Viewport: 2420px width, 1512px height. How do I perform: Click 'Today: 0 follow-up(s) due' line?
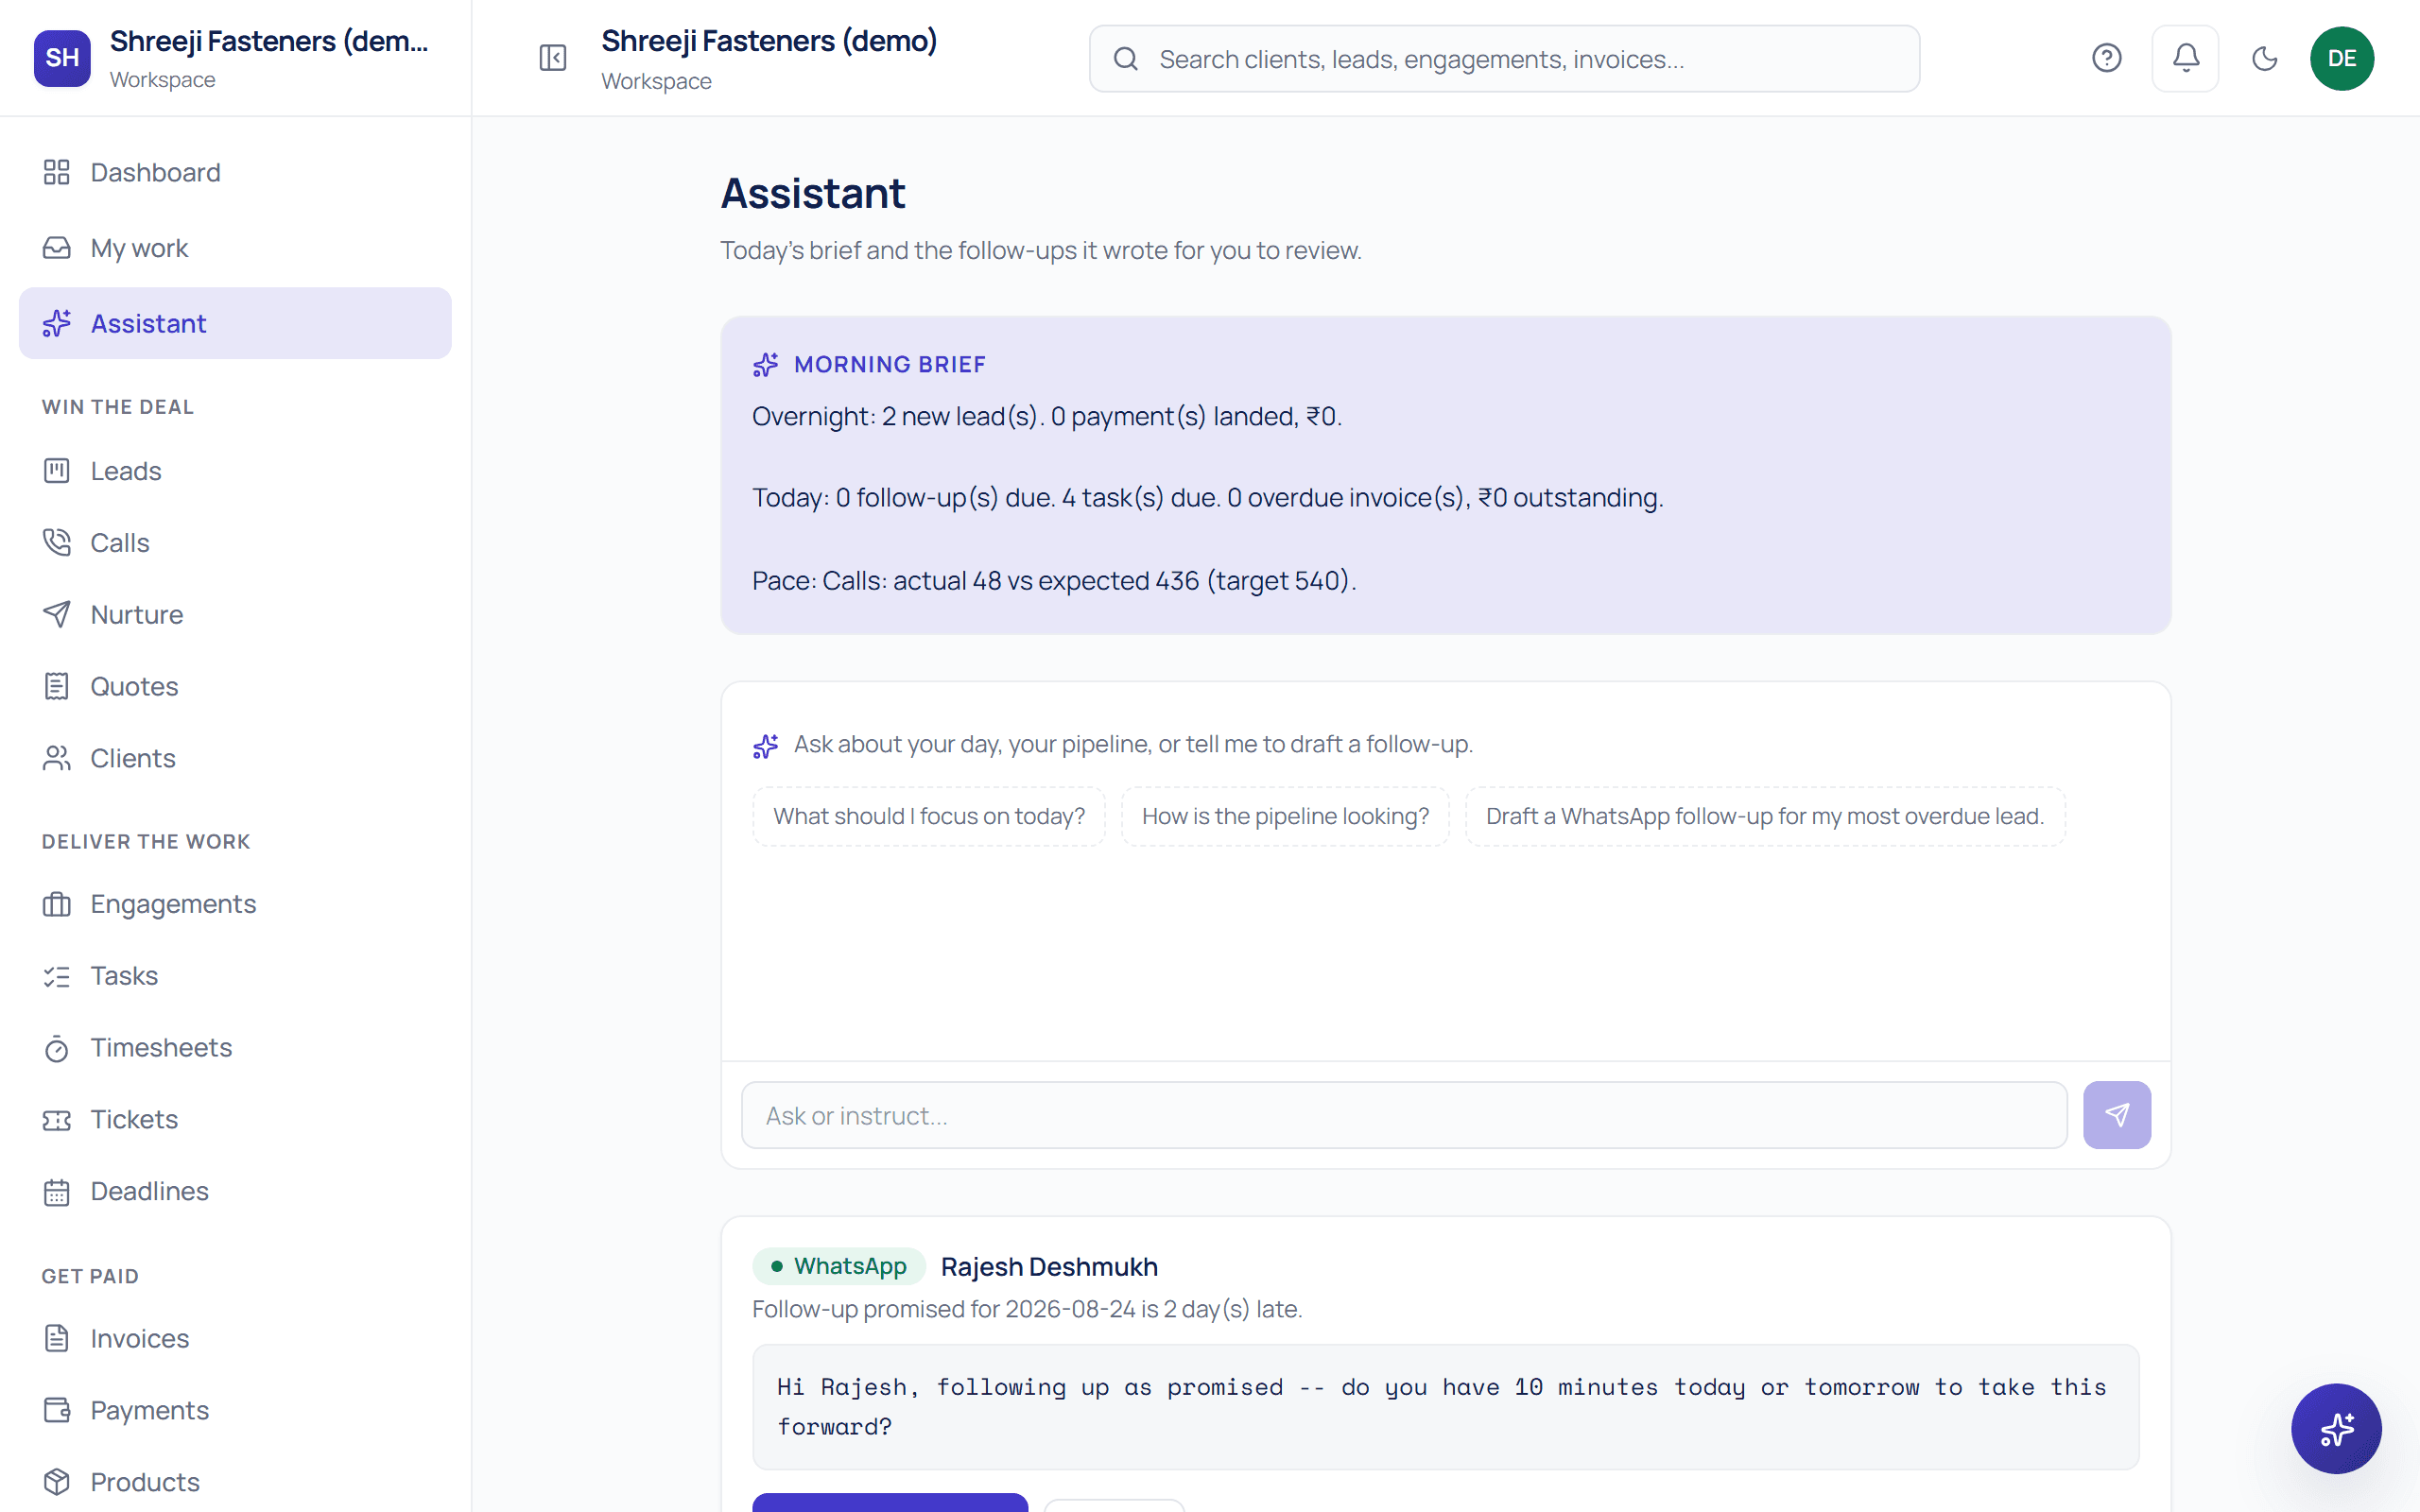click(x=1208, y=498)
